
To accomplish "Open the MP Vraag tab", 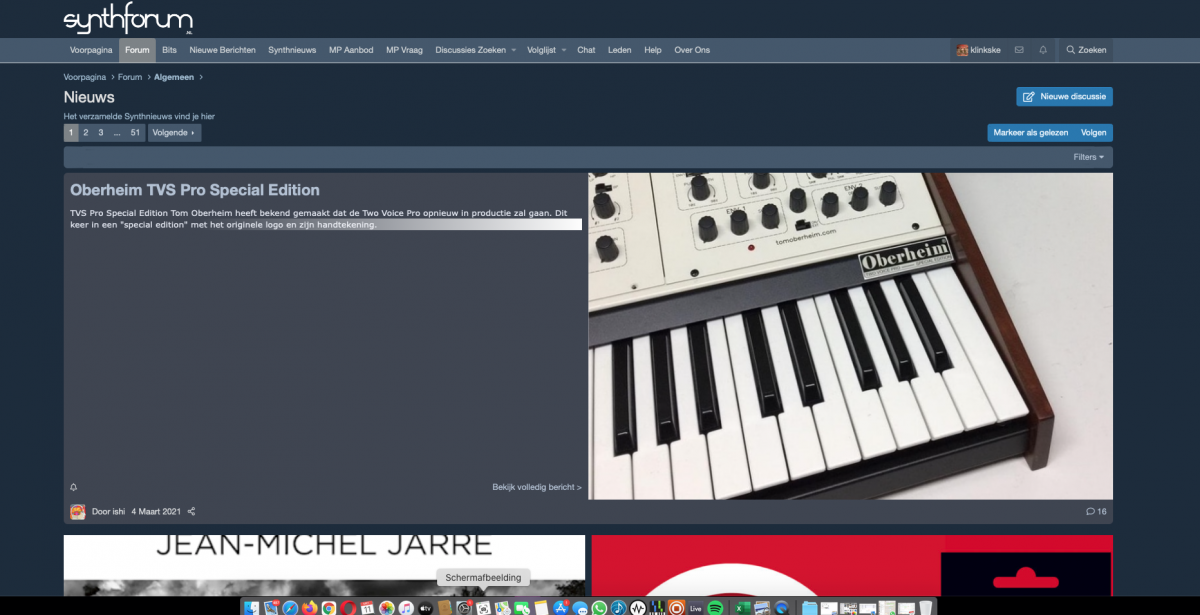I will pos(404,50).
